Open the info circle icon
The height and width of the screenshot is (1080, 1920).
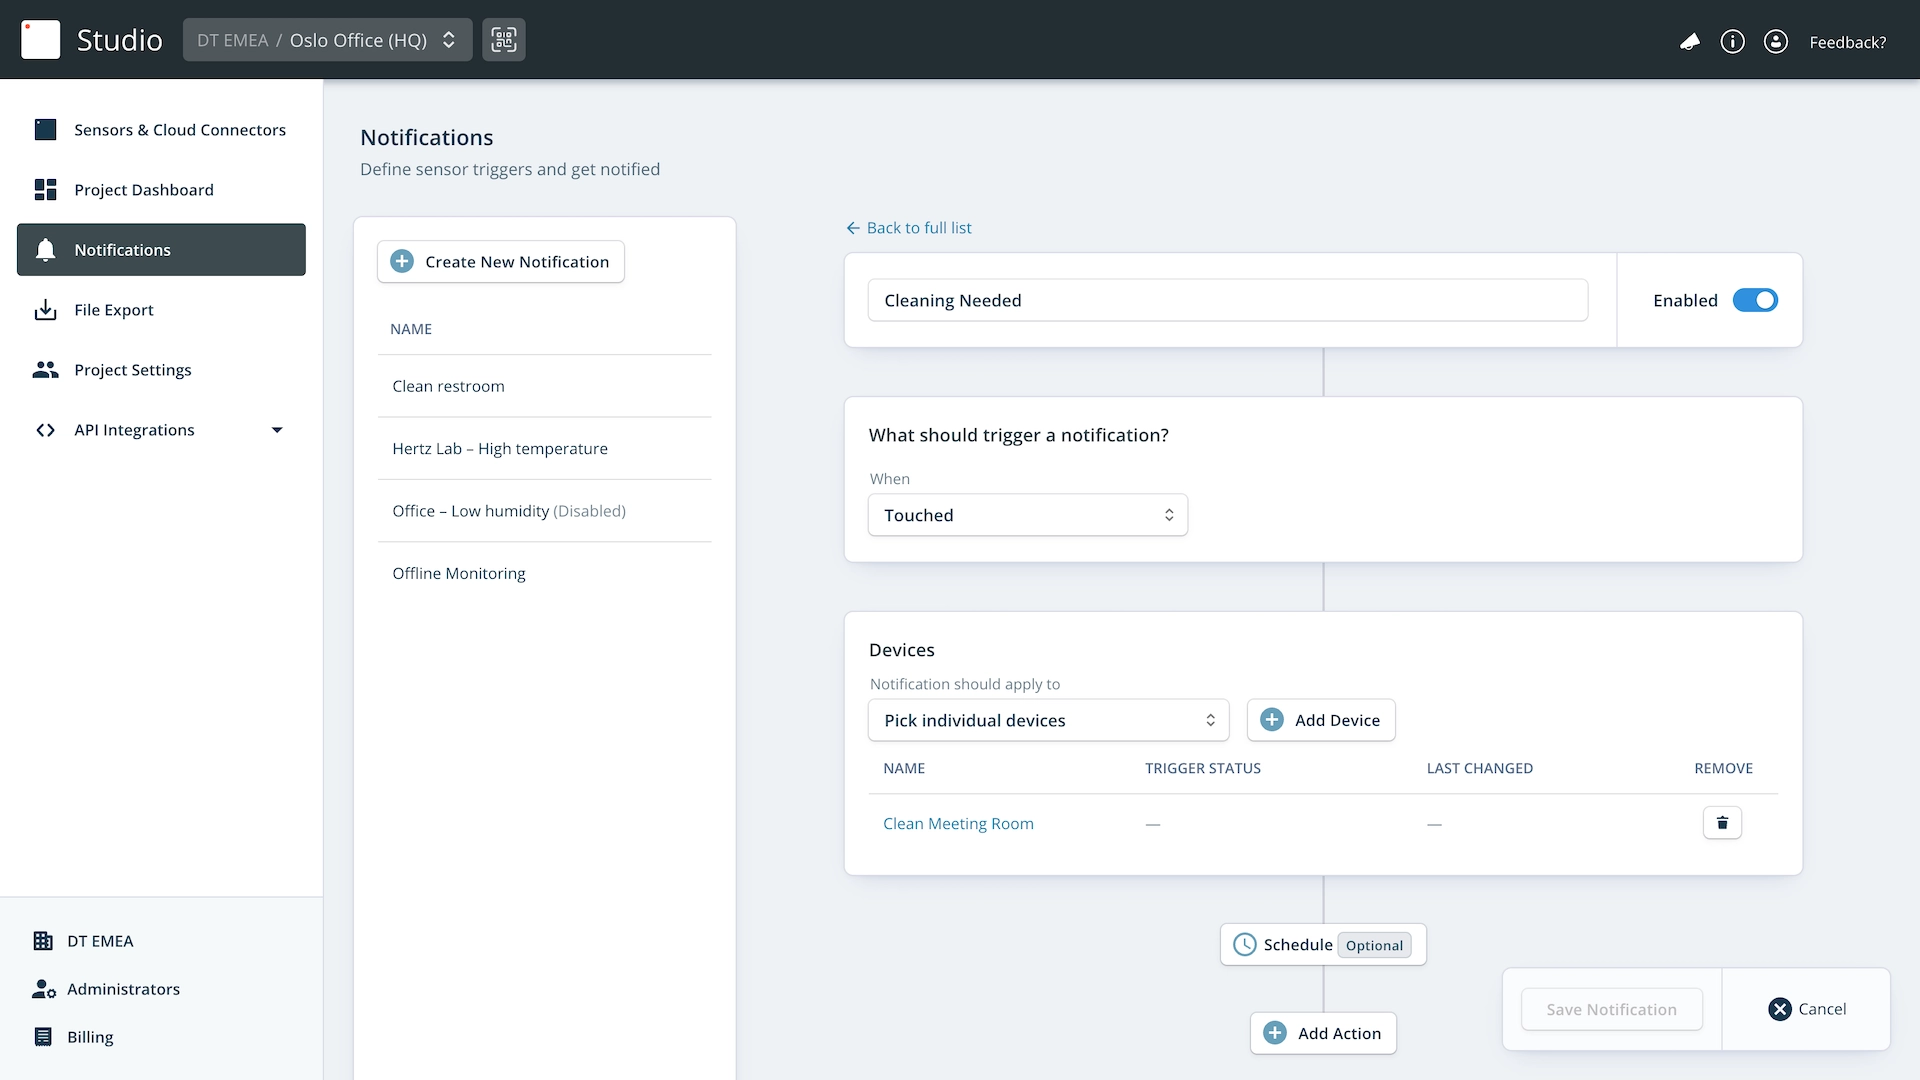[x=1732, y=41]
